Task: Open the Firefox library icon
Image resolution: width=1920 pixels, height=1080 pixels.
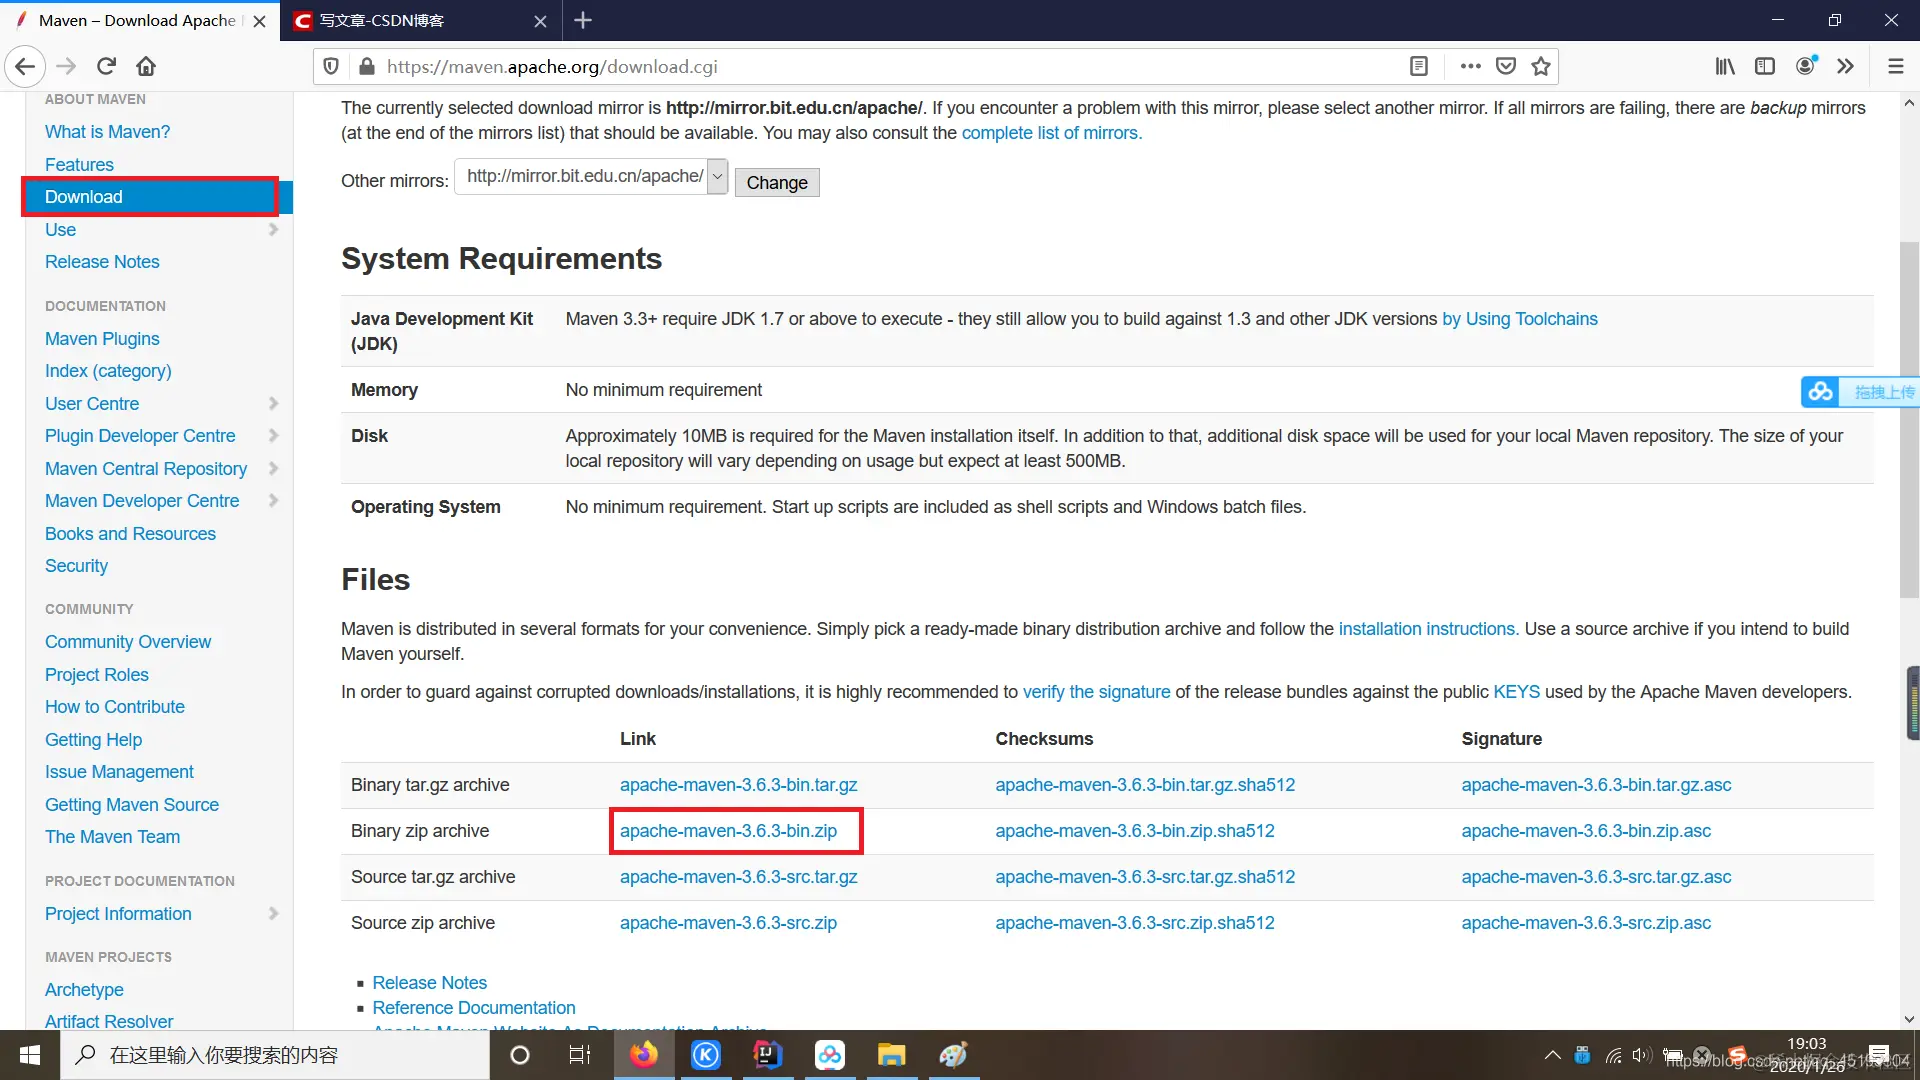Action: [1725, 66]
